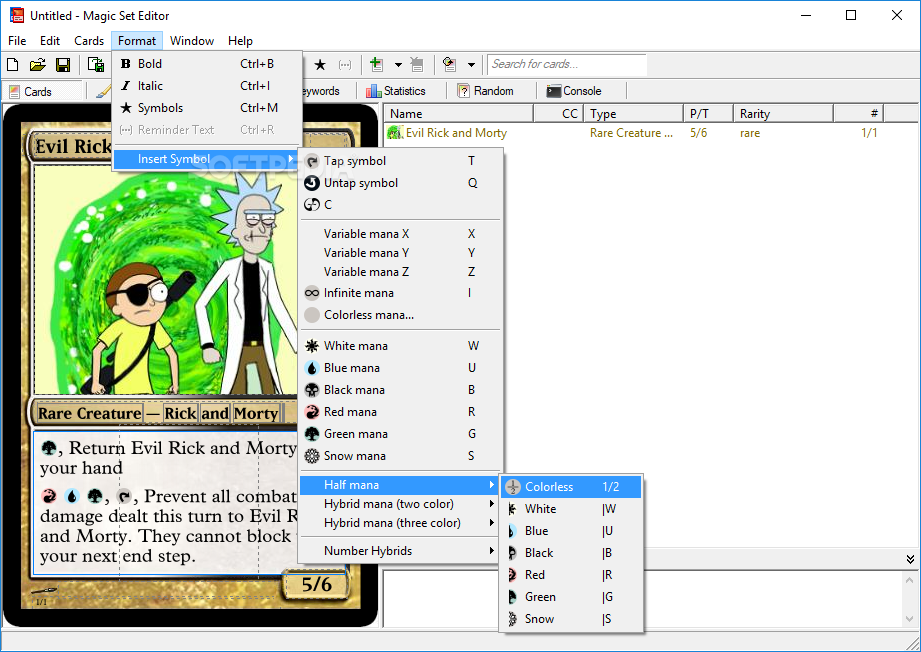
Task: Click the card artwork image
Action: coord(166,280)
